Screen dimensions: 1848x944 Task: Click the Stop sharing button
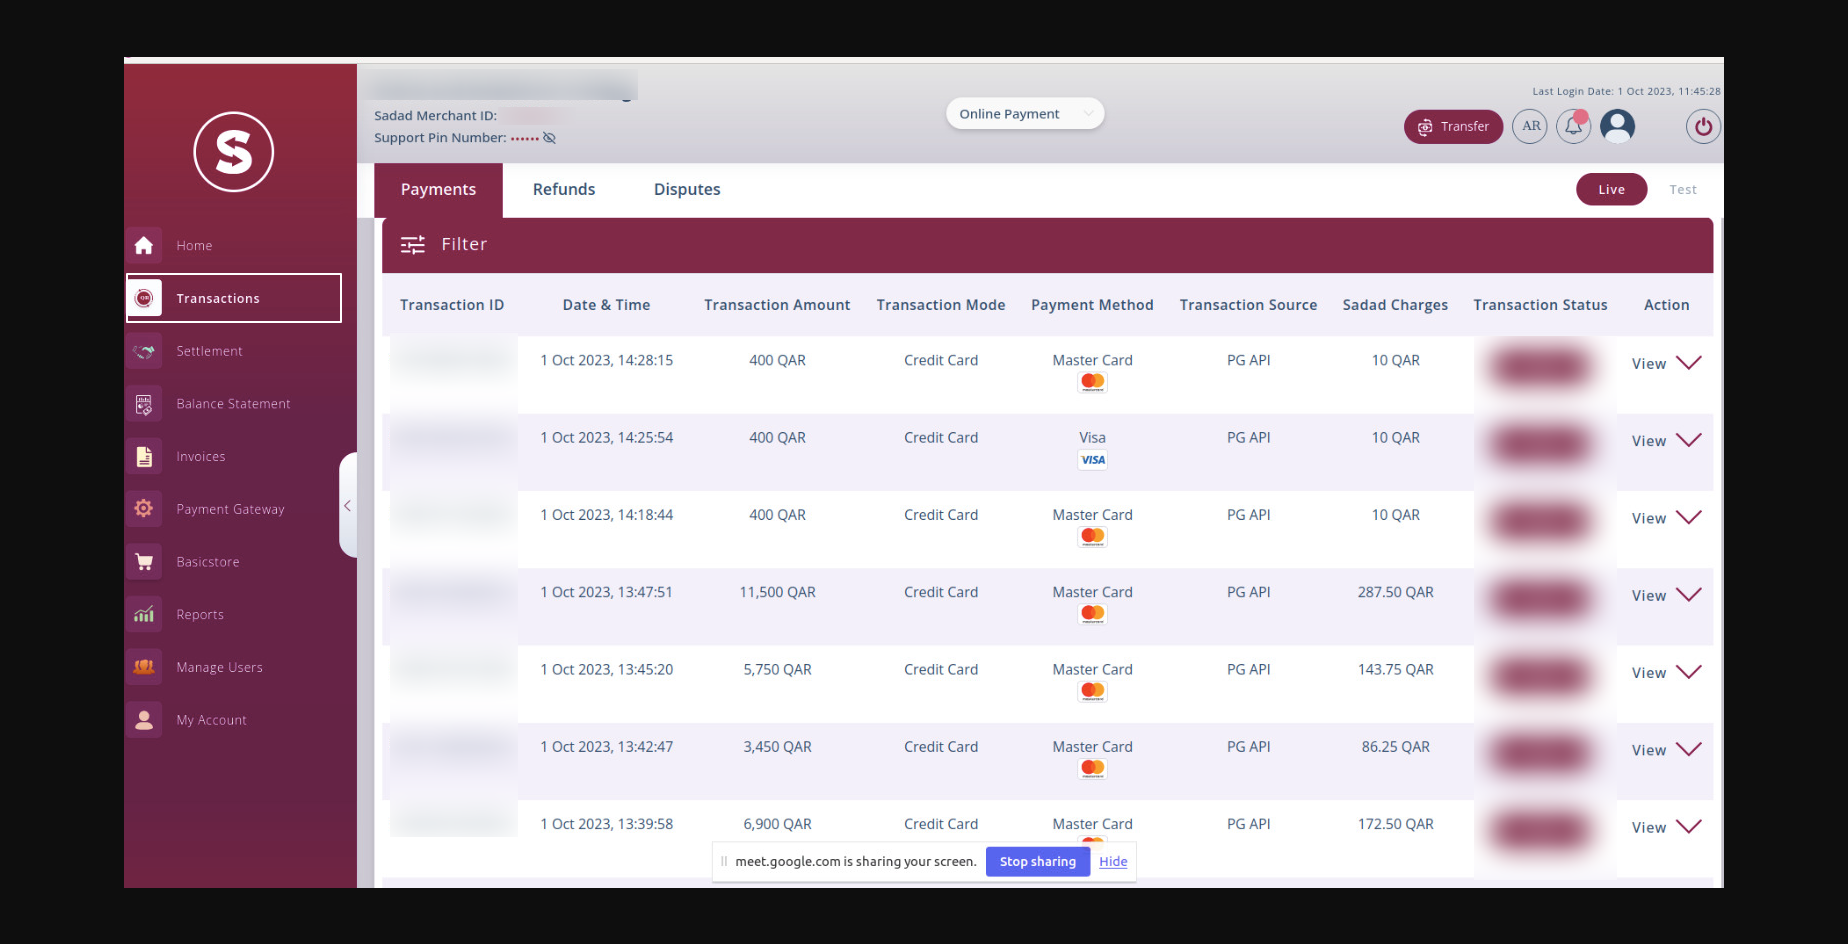1037,862
